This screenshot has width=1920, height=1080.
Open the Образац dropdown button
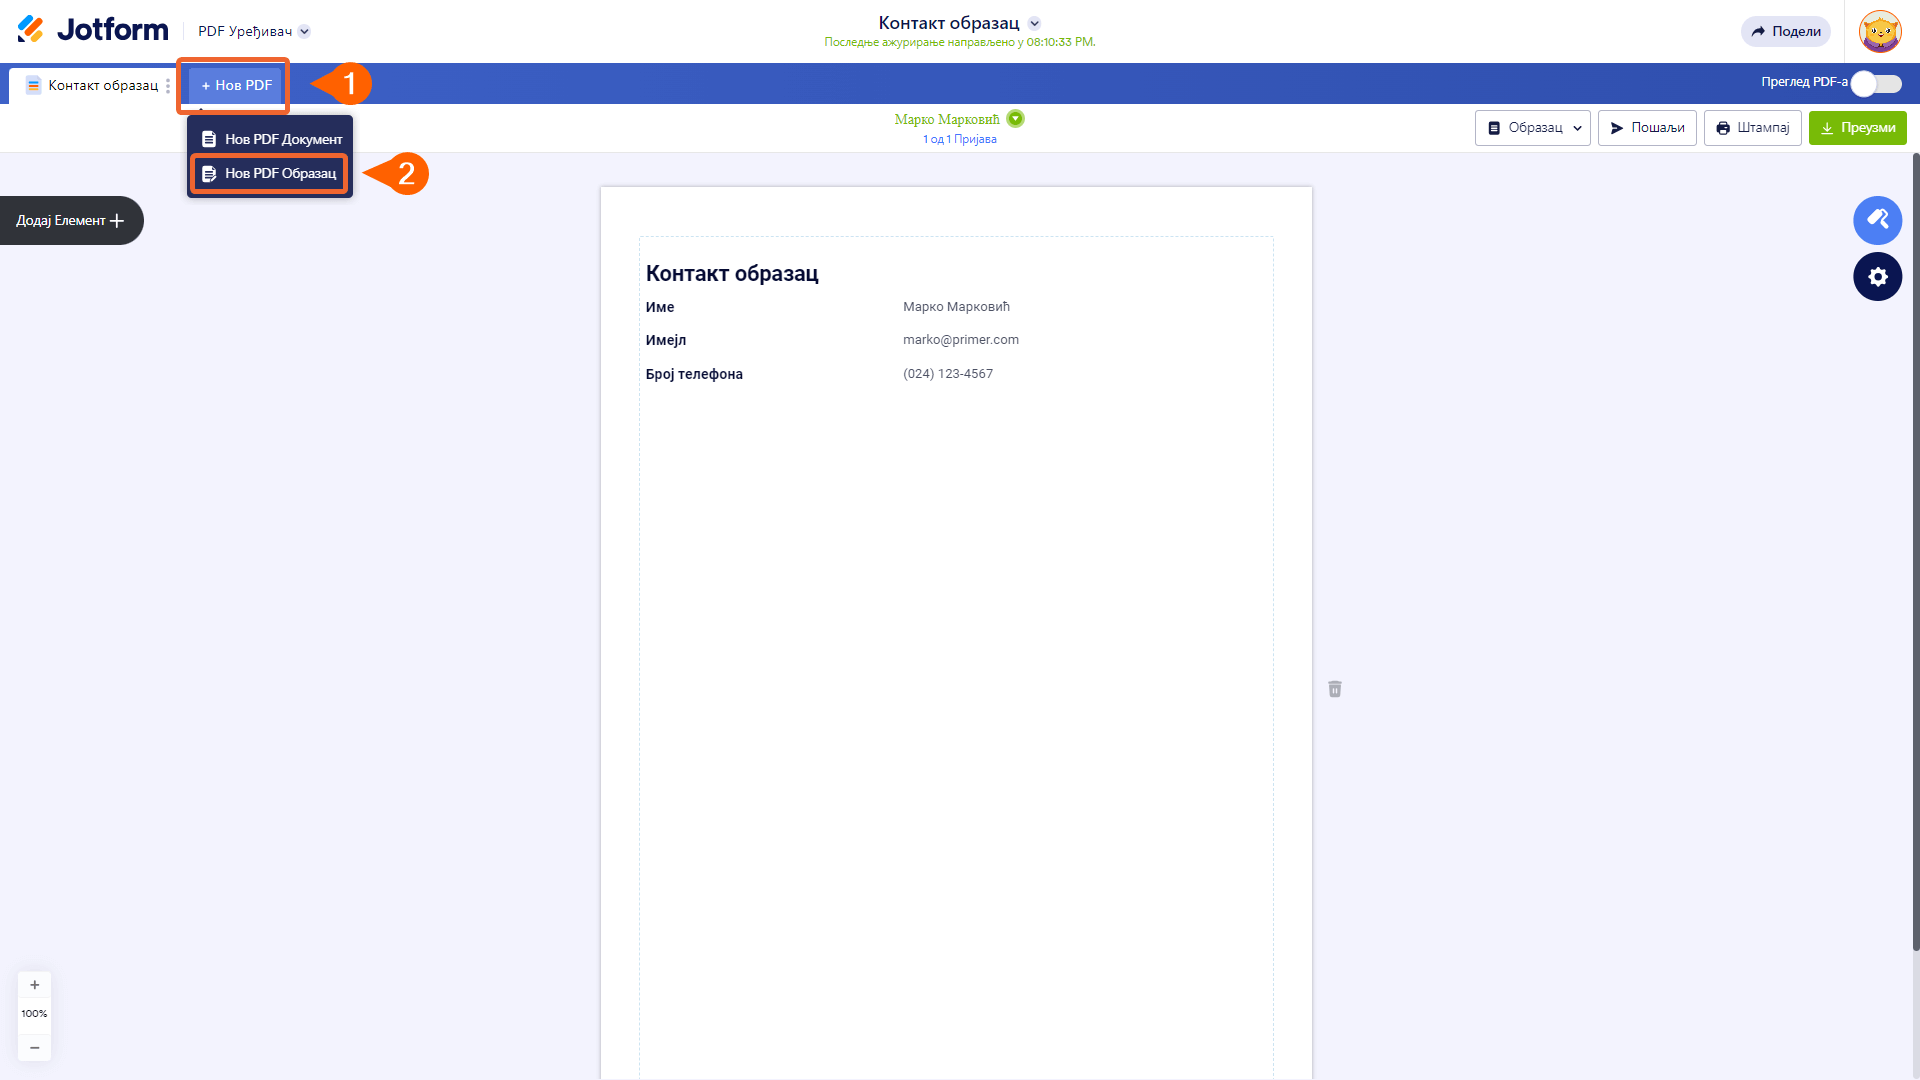pos(1532,128)
